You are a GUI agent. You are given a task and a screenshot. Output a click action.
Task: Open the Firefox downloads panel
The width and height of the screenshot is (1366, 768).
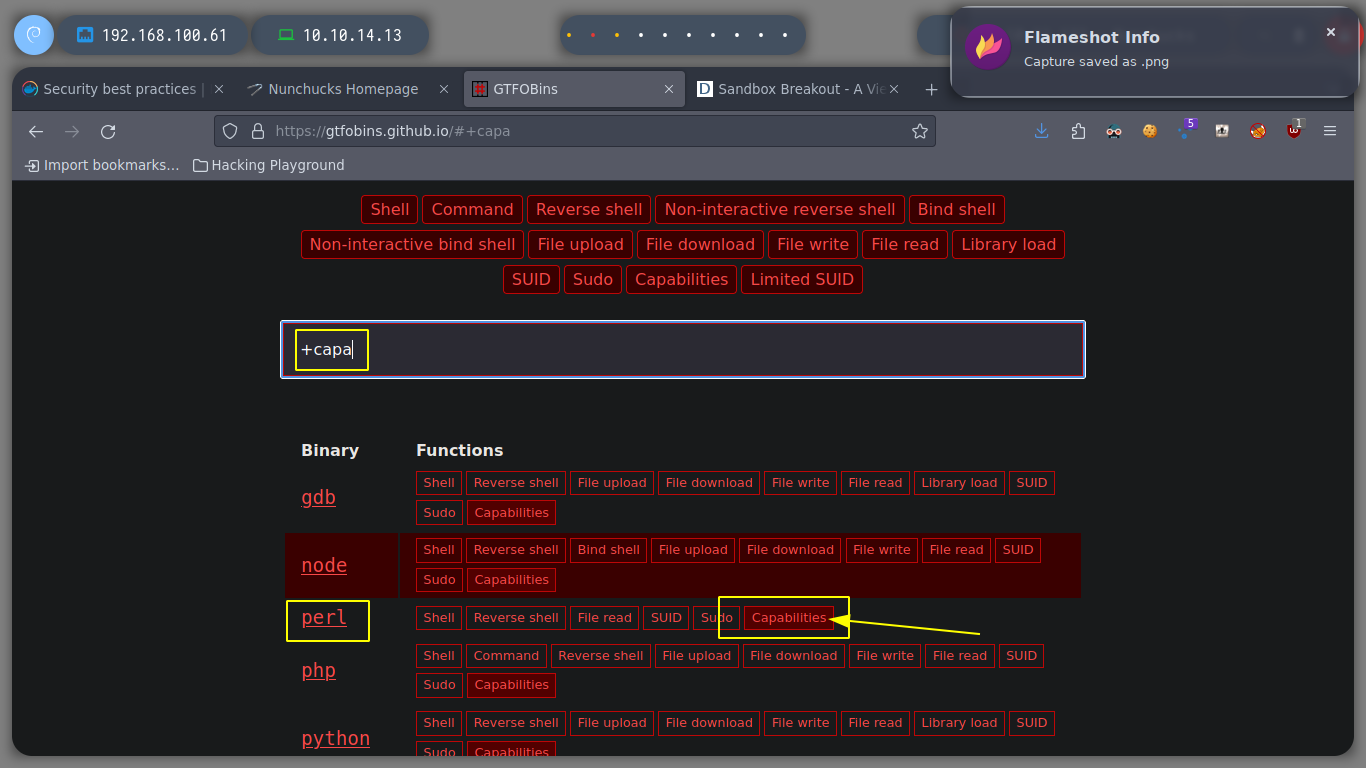1042,131
